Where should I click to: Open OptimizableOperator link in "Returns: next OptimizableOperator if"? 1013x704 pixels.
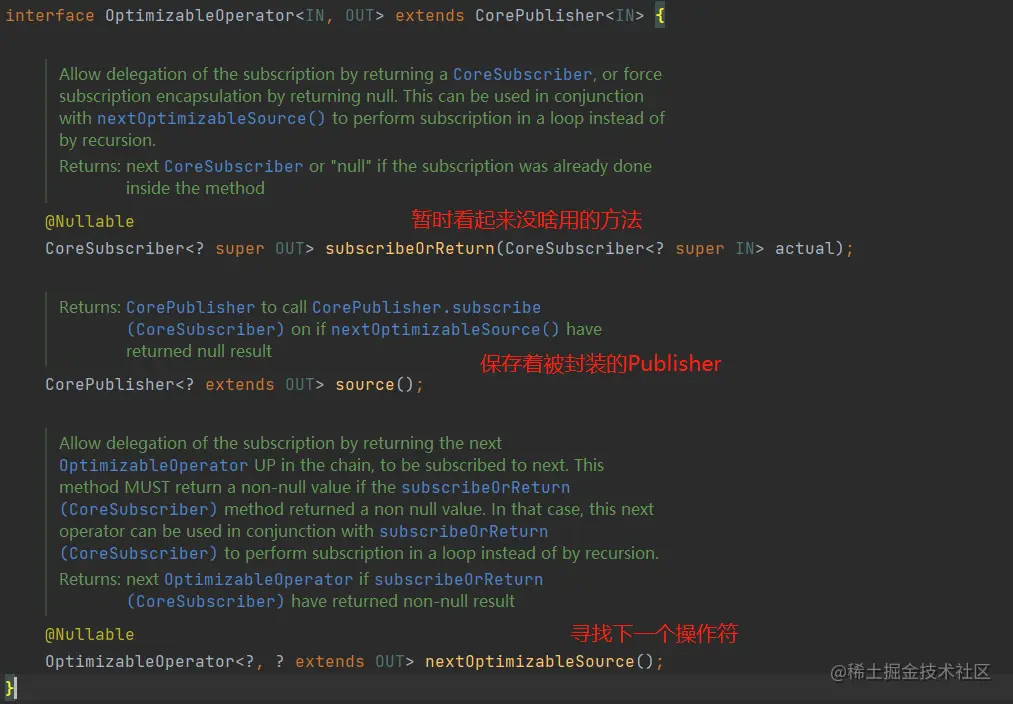point(258,579)
